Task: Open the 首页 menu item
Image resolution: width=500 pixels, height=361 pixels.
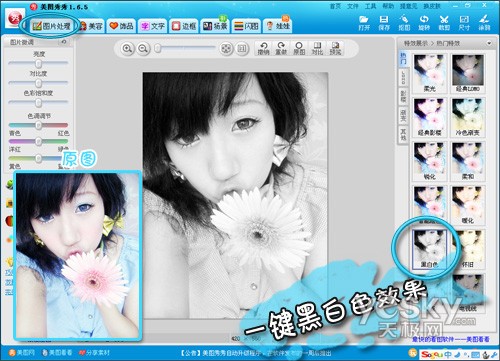Action: point(335,6)
